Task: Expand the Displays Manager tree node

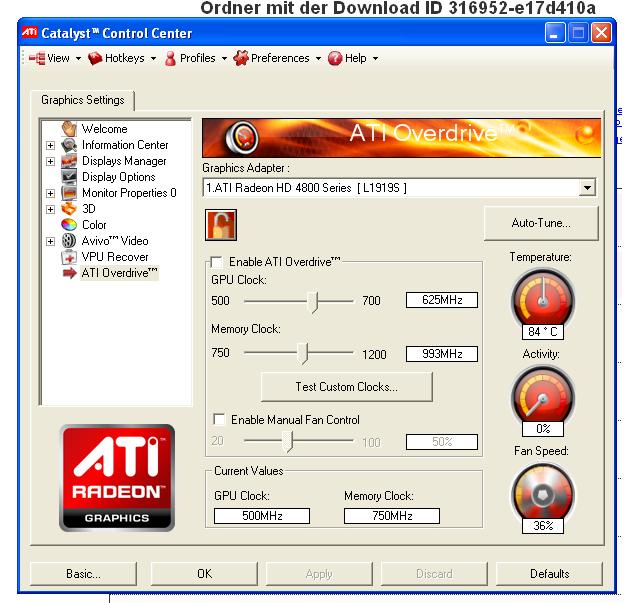Action: coord(50,161)
